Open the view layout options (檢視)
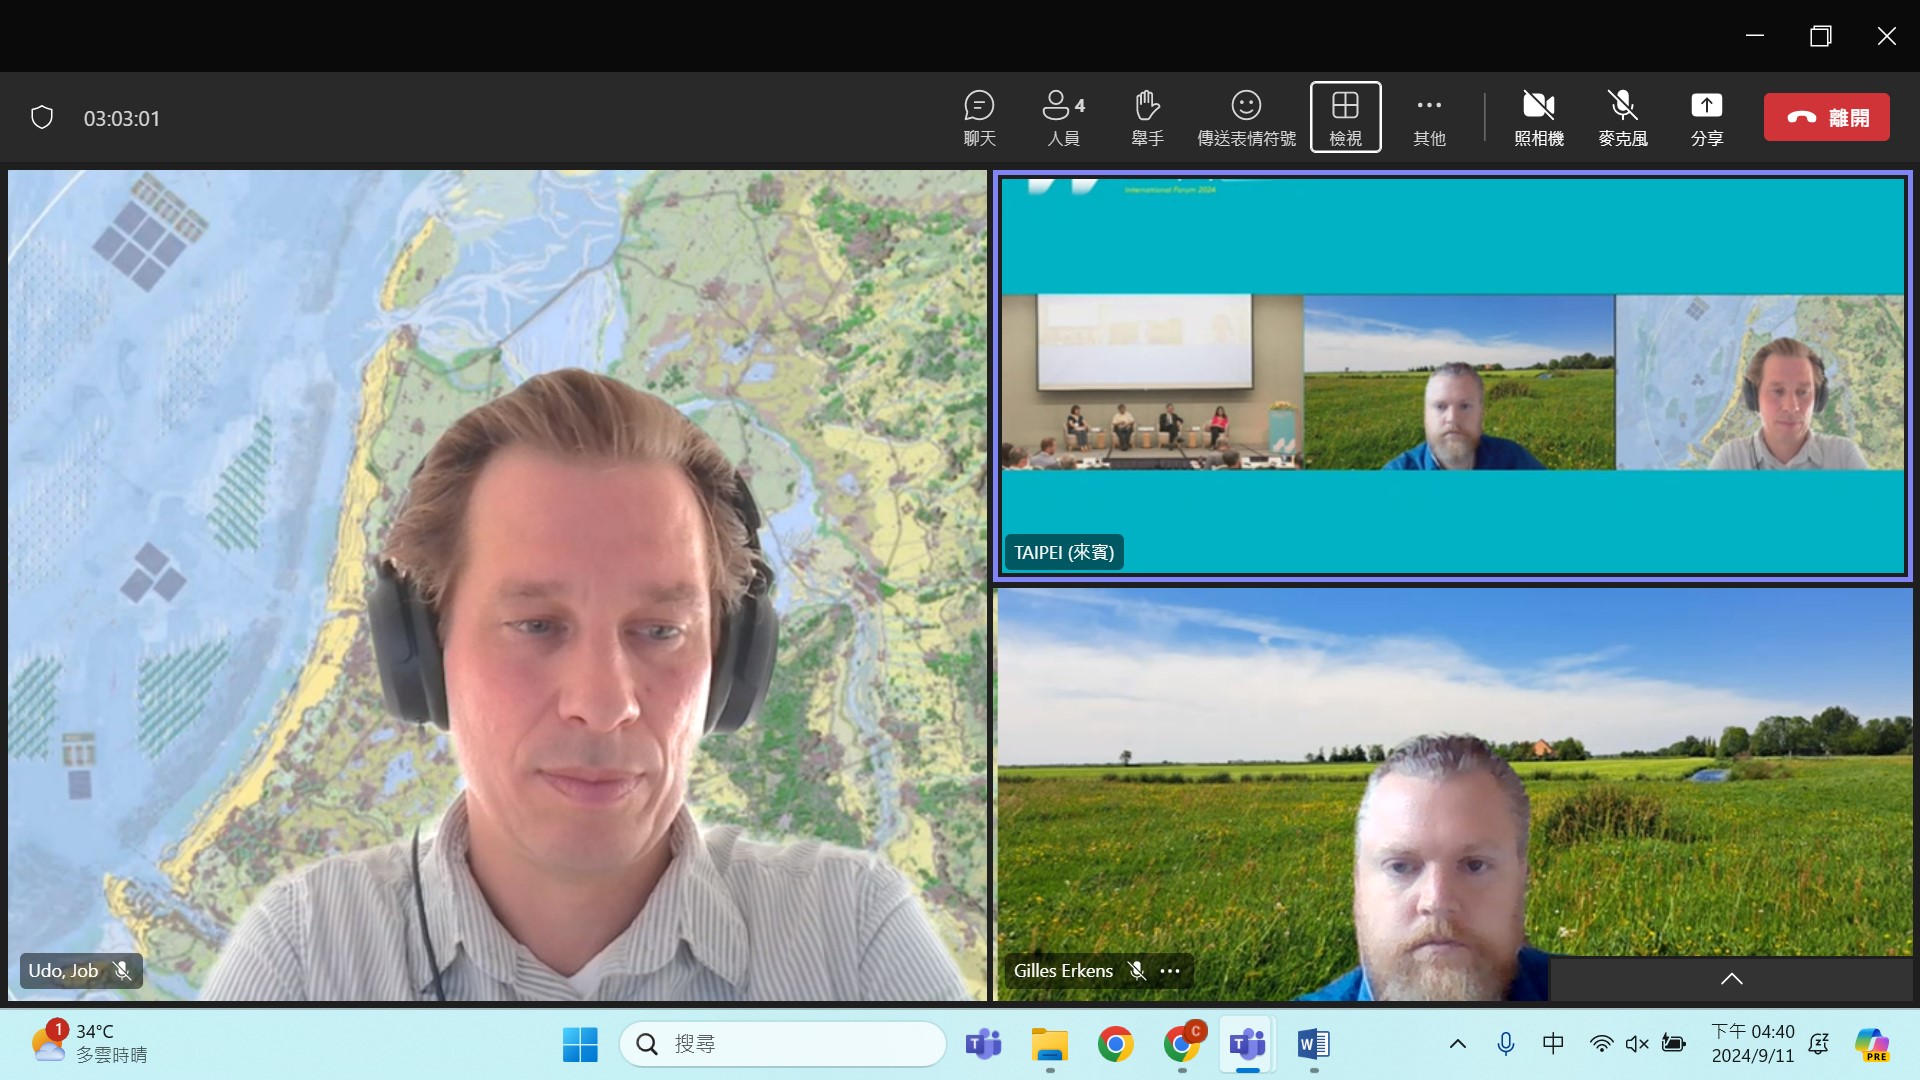 1345,117
